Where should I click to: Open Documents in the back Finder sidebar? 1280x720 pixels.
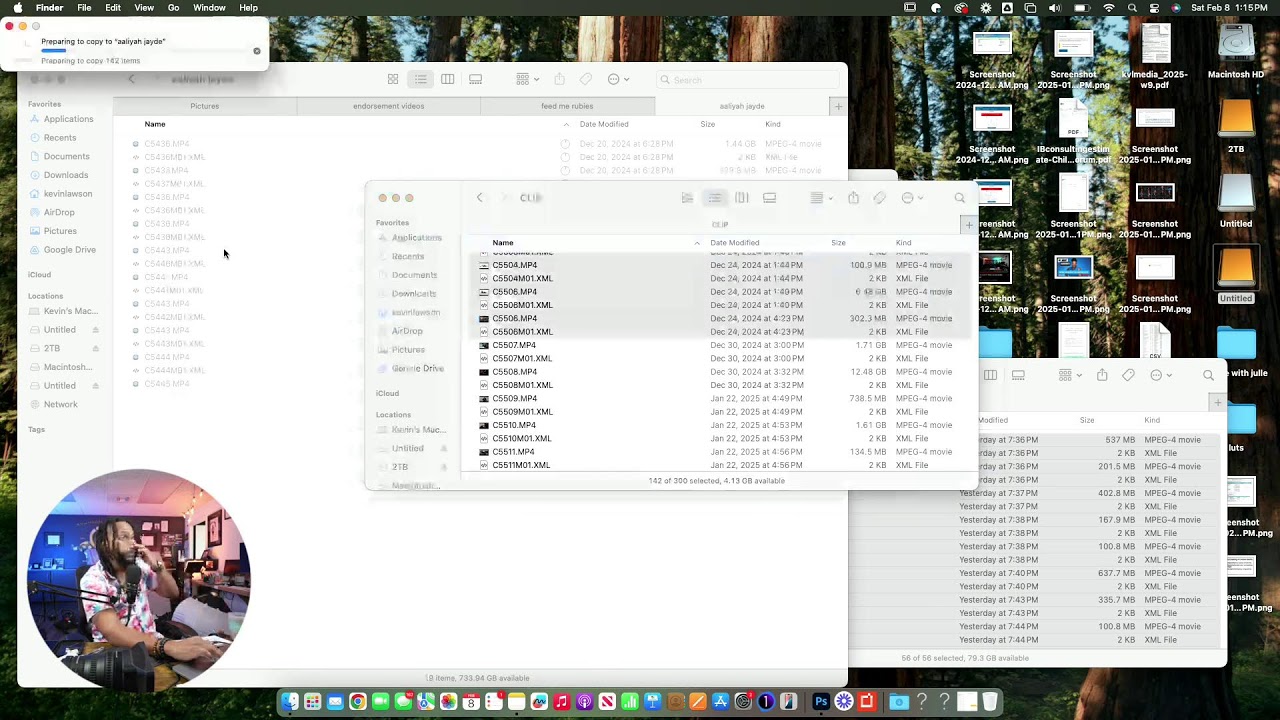point(66,156)
